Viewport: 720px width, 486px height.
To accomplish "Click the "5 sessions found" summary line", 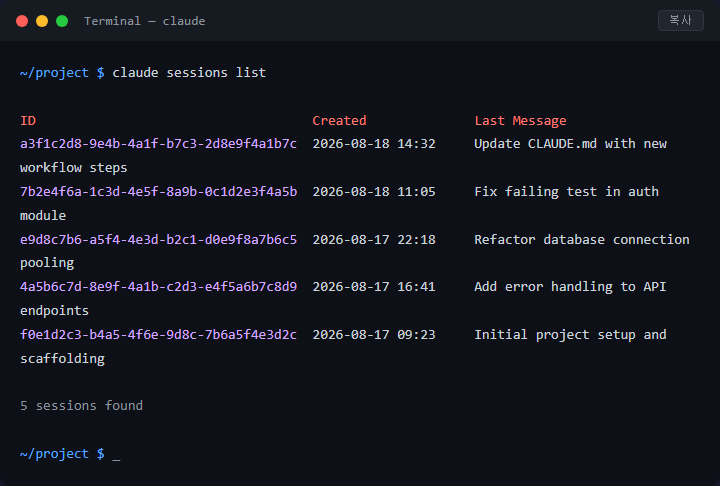I will (81, 406).
